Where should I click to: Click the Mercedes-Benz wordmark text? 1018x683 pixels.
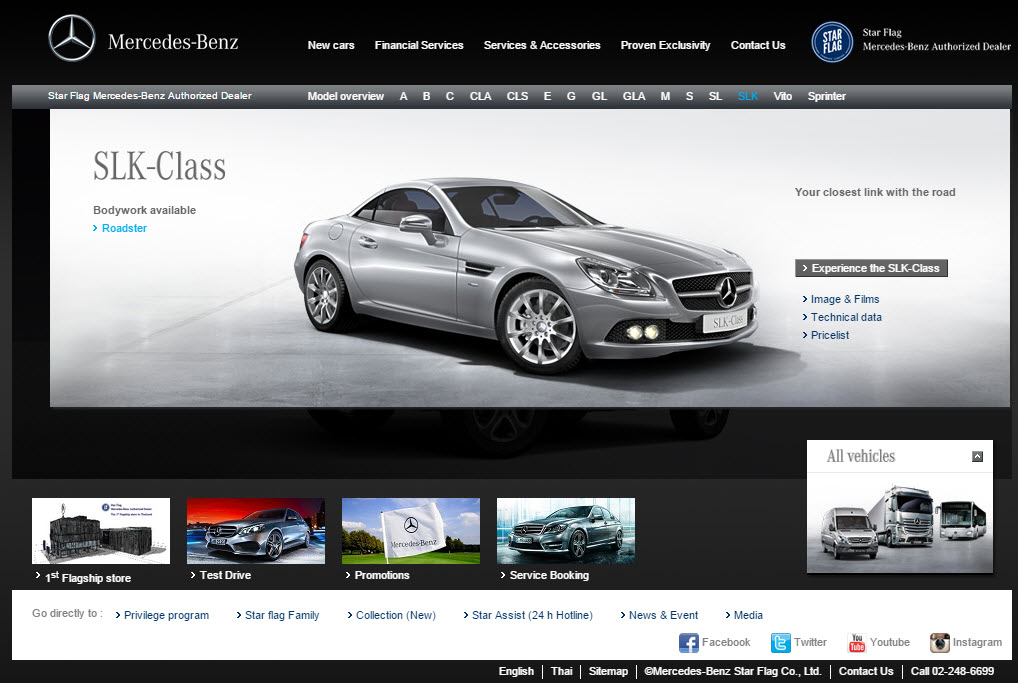[173, 42]
